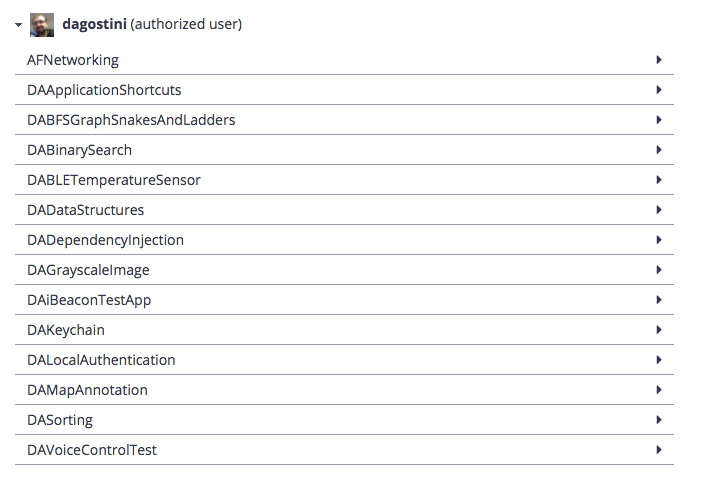Open the AFNetworking repository name
Screen dimensions: 703x502
click(x=73, y=60)
